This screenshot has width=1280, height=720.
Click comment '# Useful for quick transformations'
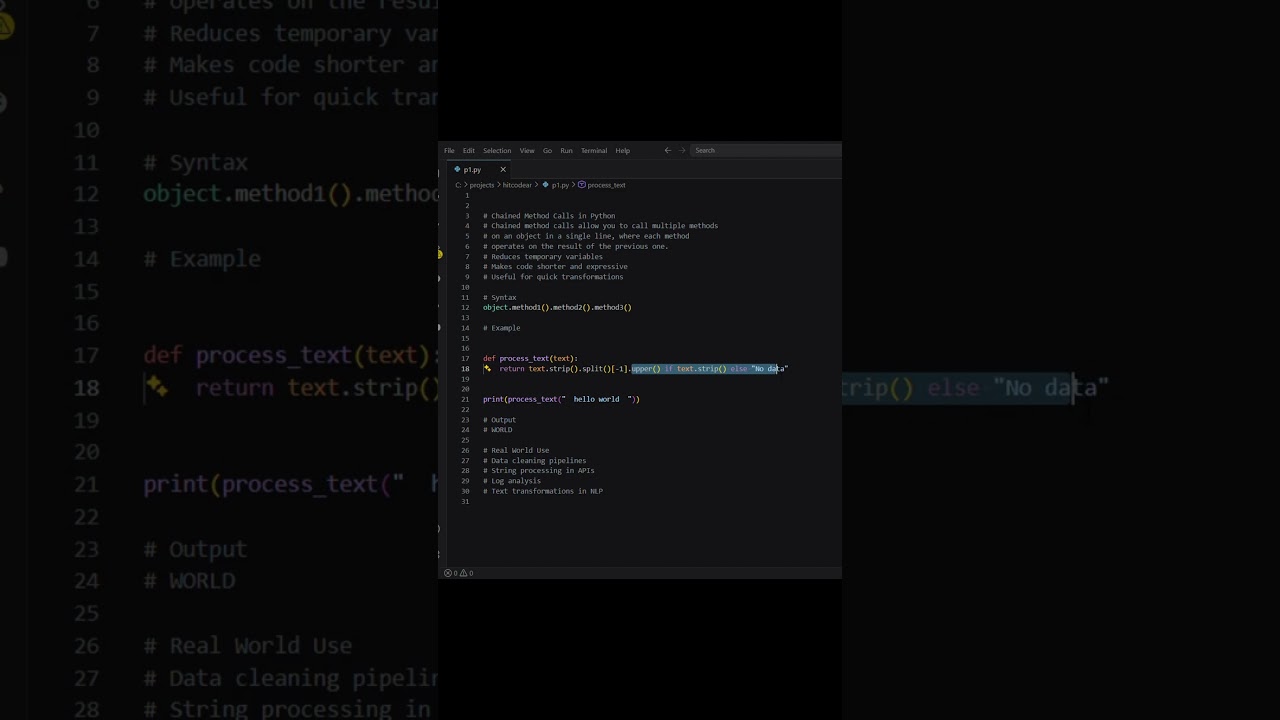click(x=553, y=277)
